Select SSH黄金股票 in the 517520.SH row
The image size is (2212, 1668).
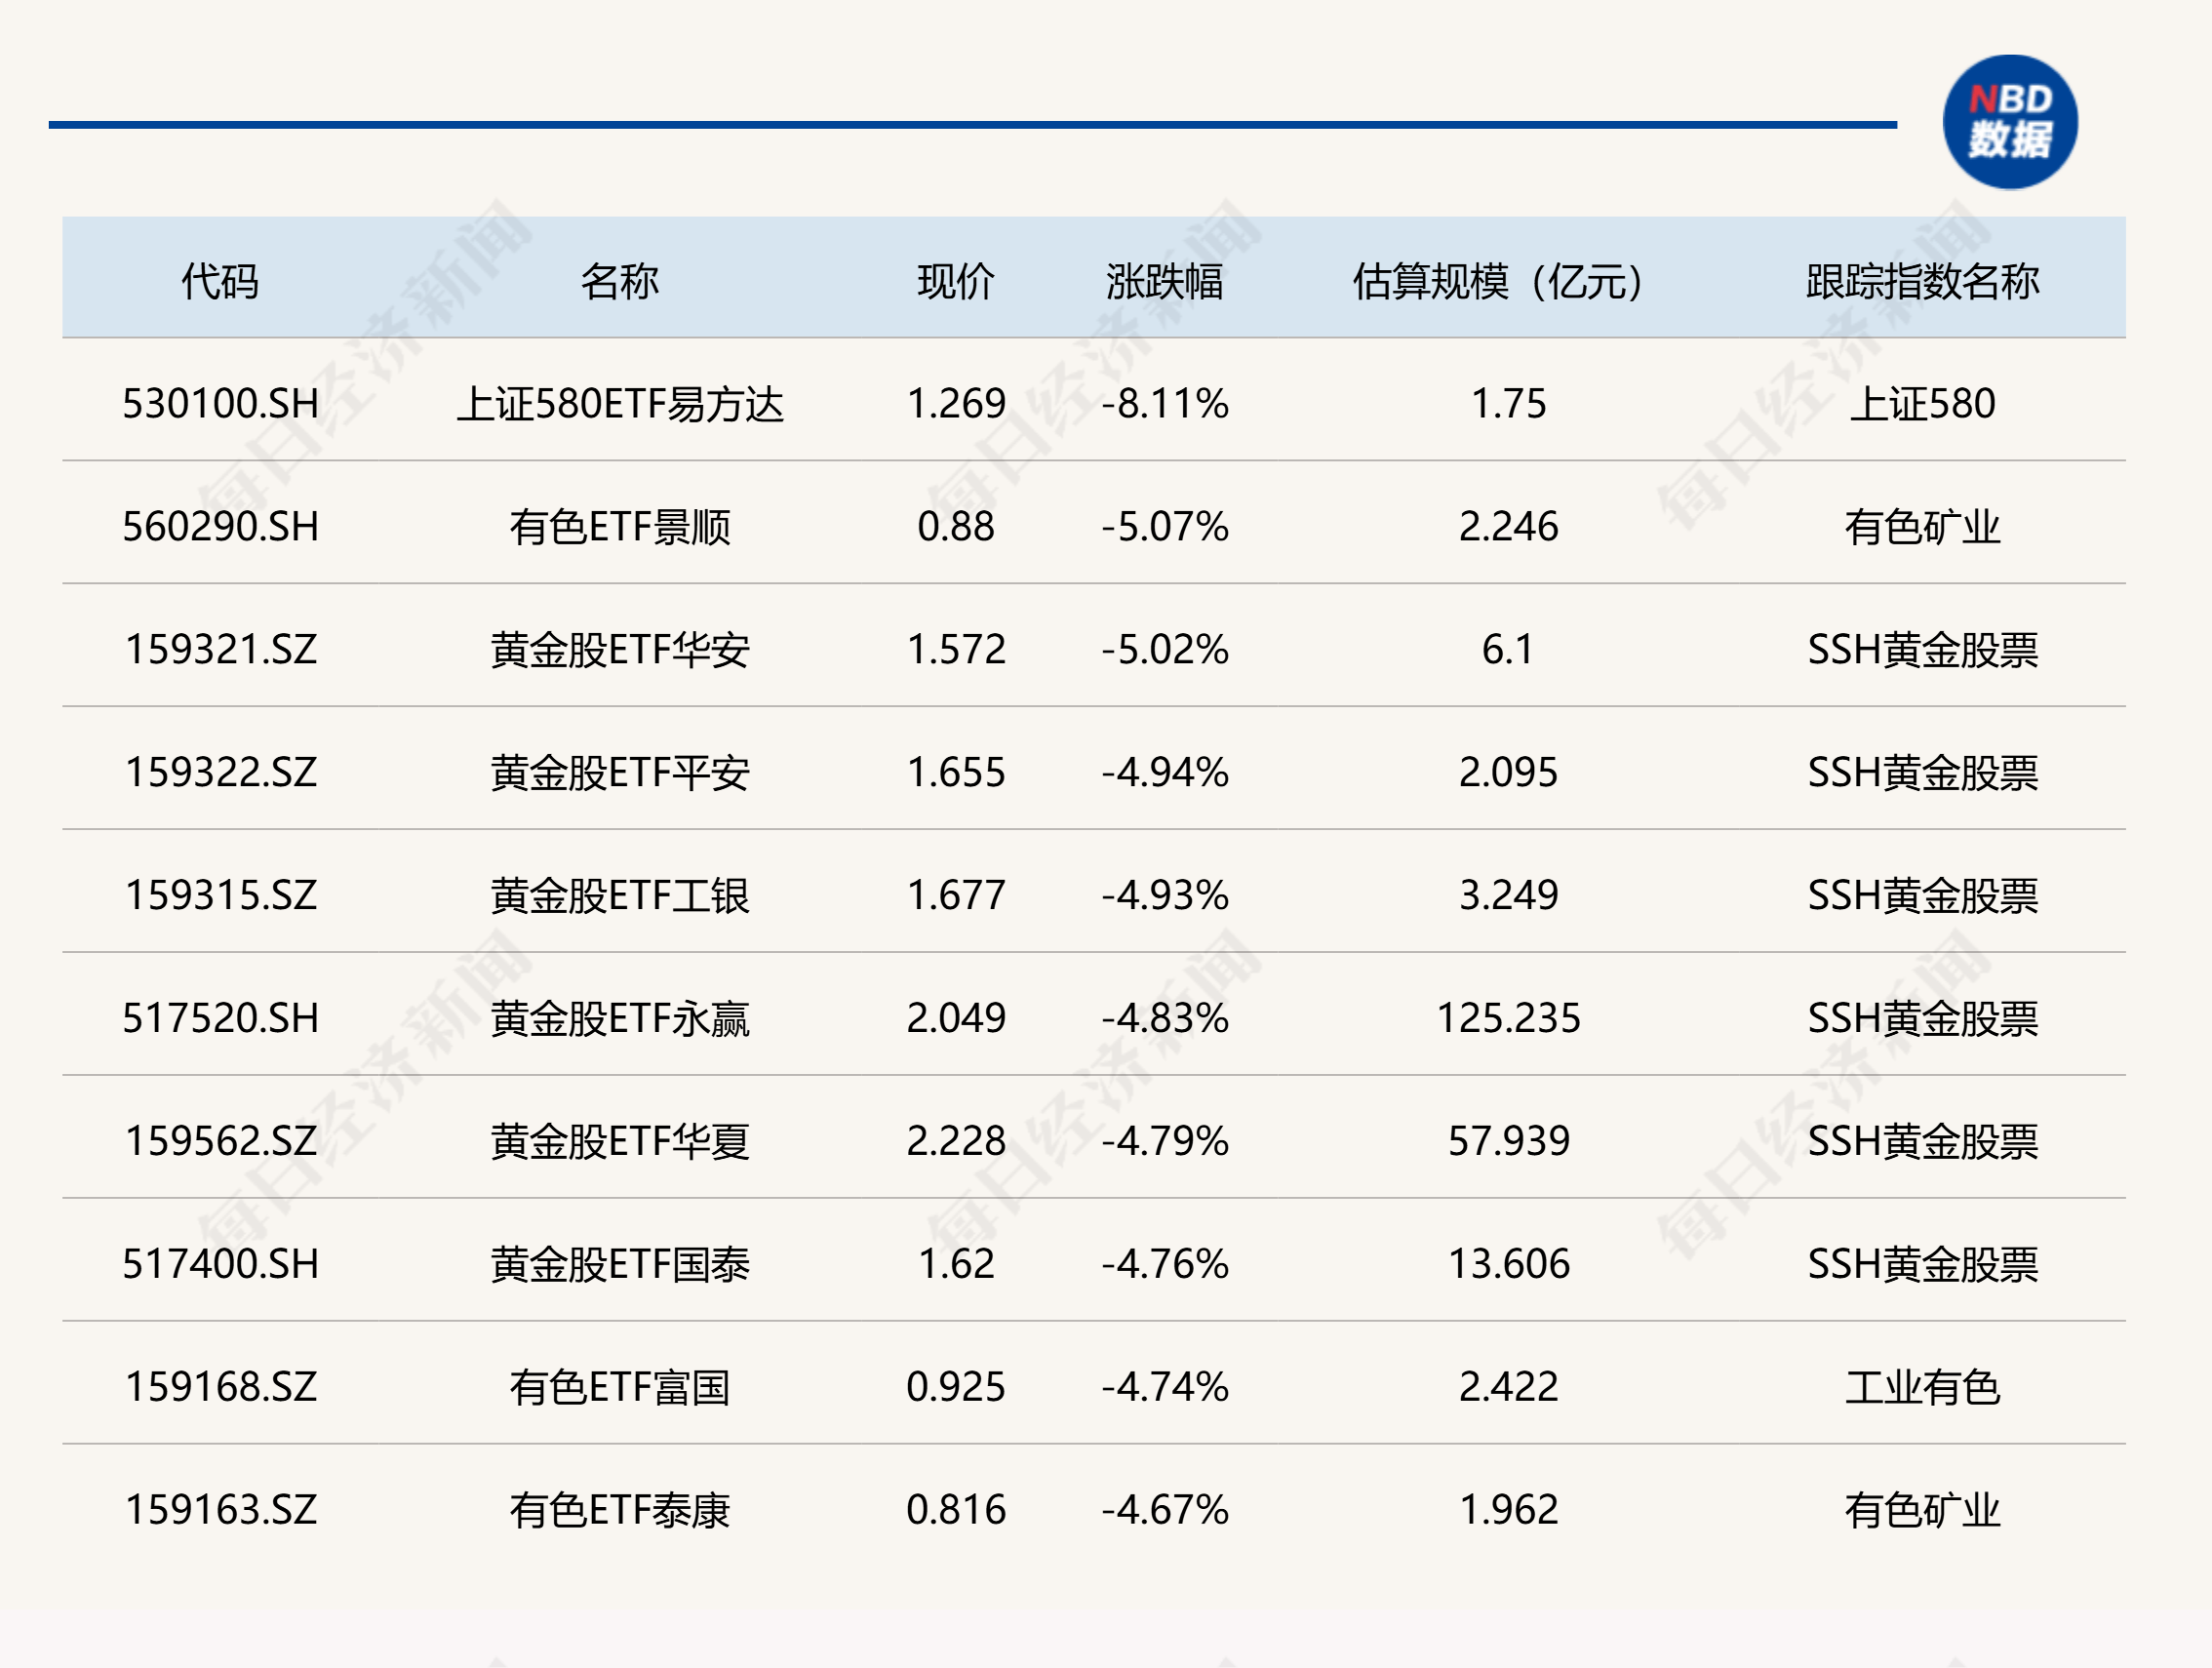[1922, 1019]
